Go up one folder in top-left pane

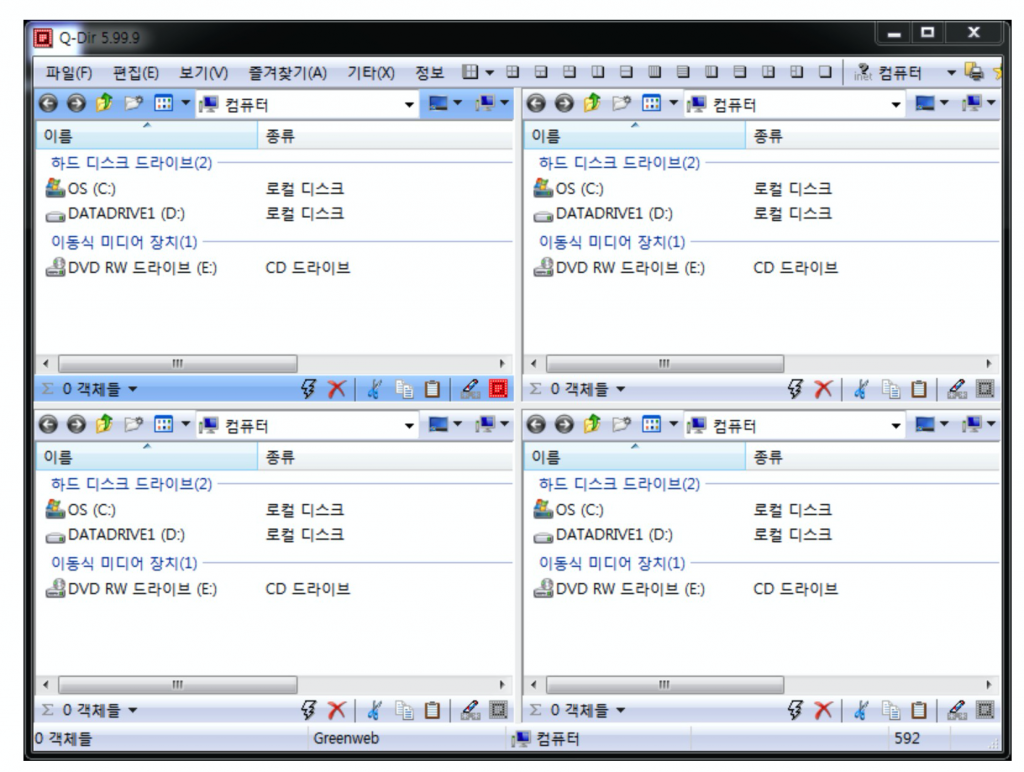pyautogui.click(x=104, y=103)
